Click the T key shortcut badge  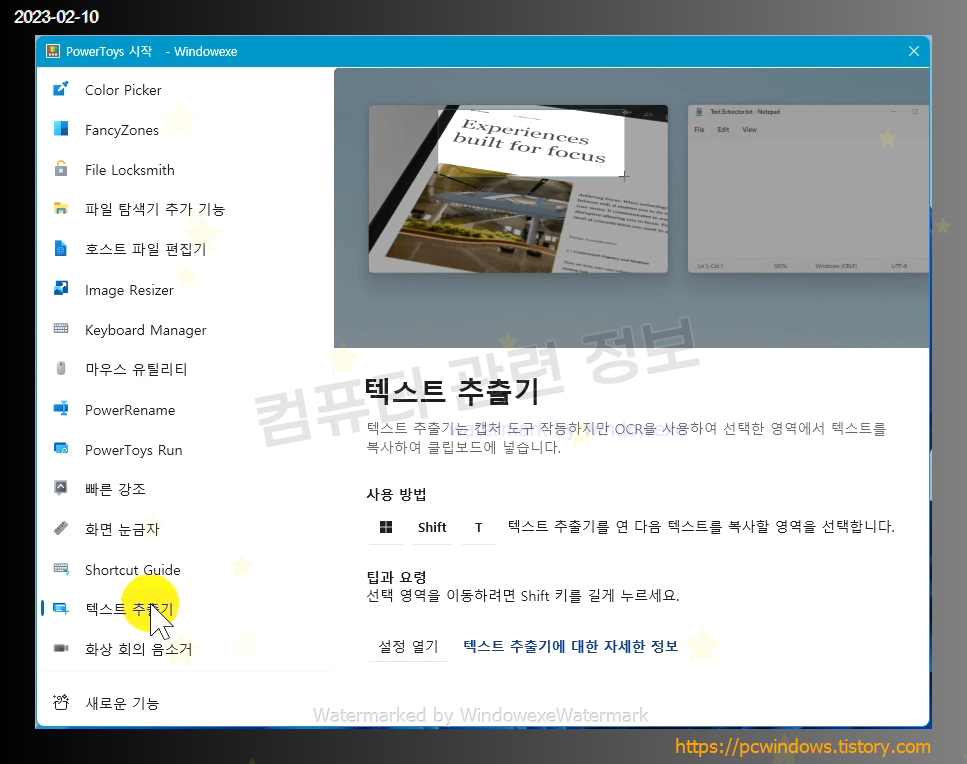tap(479, 527)
